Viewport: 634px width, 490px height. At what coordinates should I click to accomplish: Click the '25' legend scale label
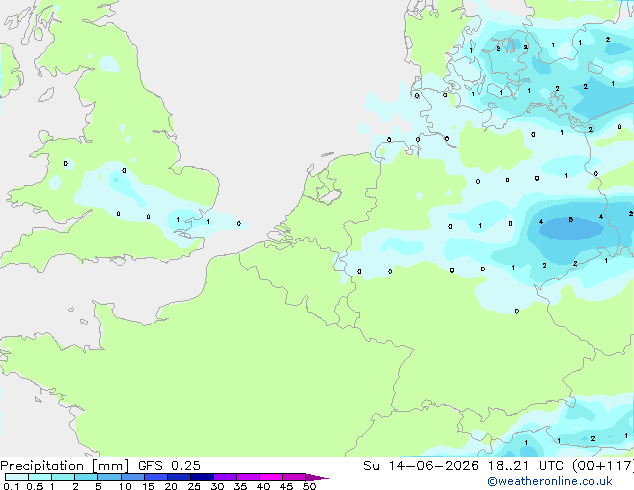[194, 486]
